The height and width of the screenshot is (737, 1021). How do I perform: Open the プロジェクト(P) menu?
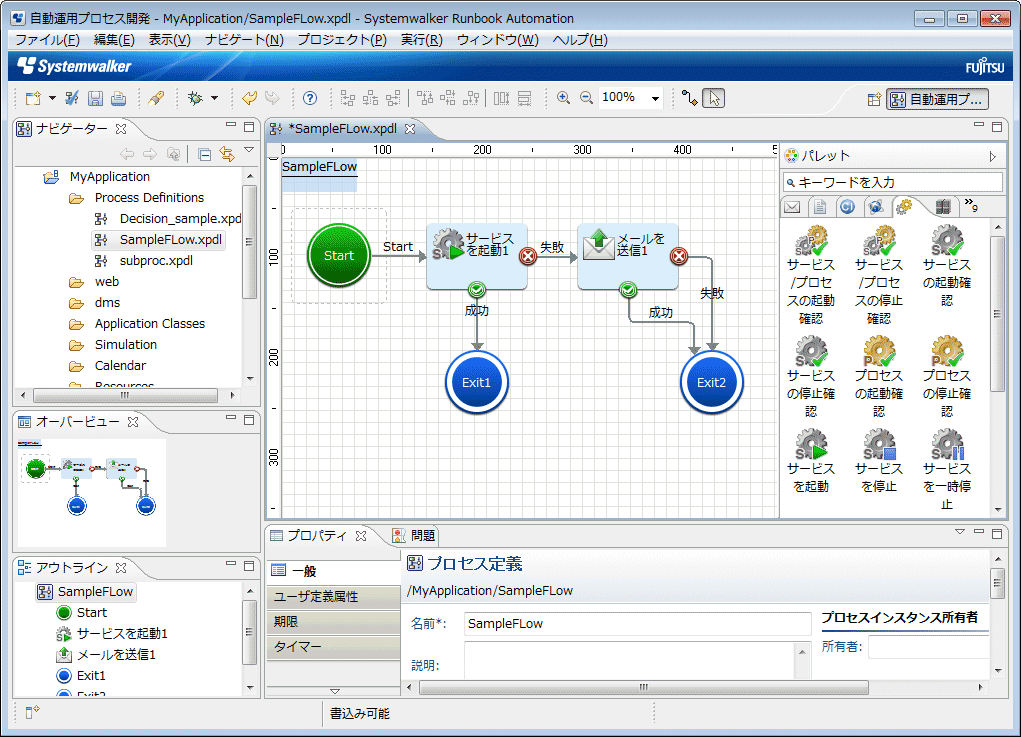point(341,40)
